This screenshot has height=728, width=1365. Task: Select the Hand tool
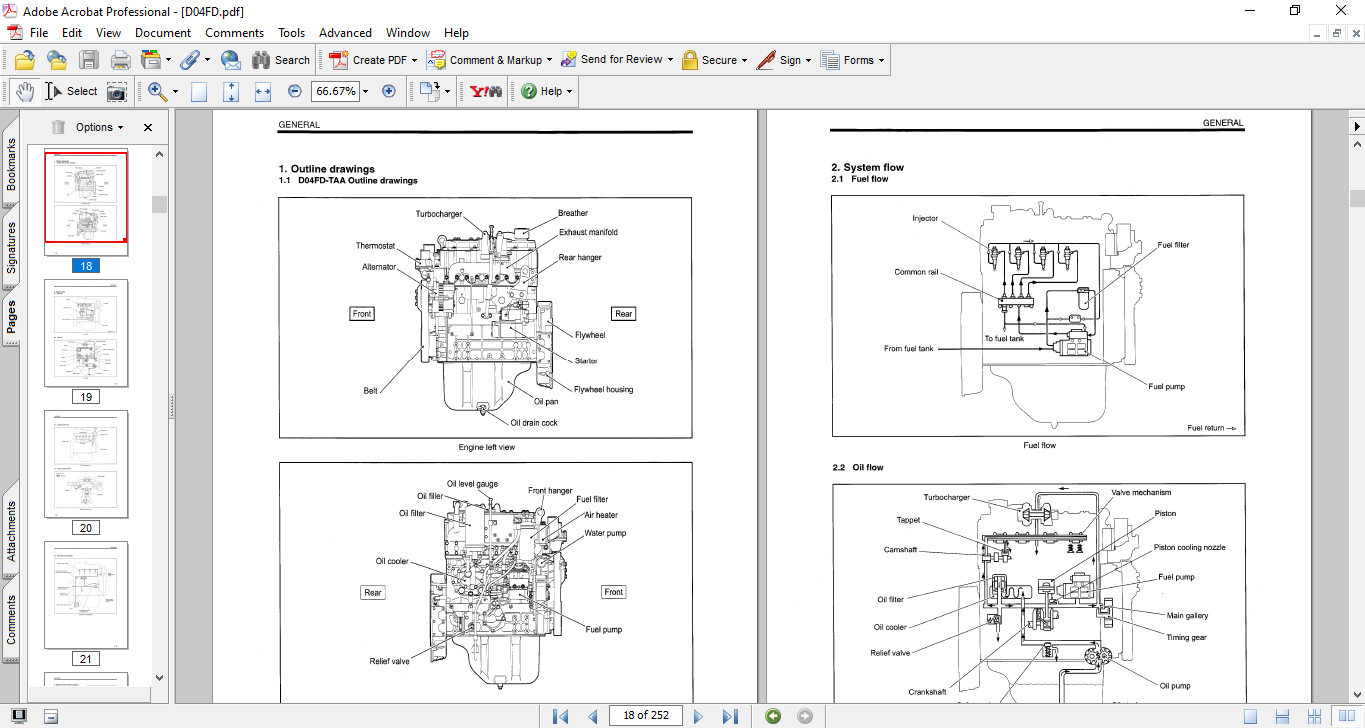click(x=24, y=91)
